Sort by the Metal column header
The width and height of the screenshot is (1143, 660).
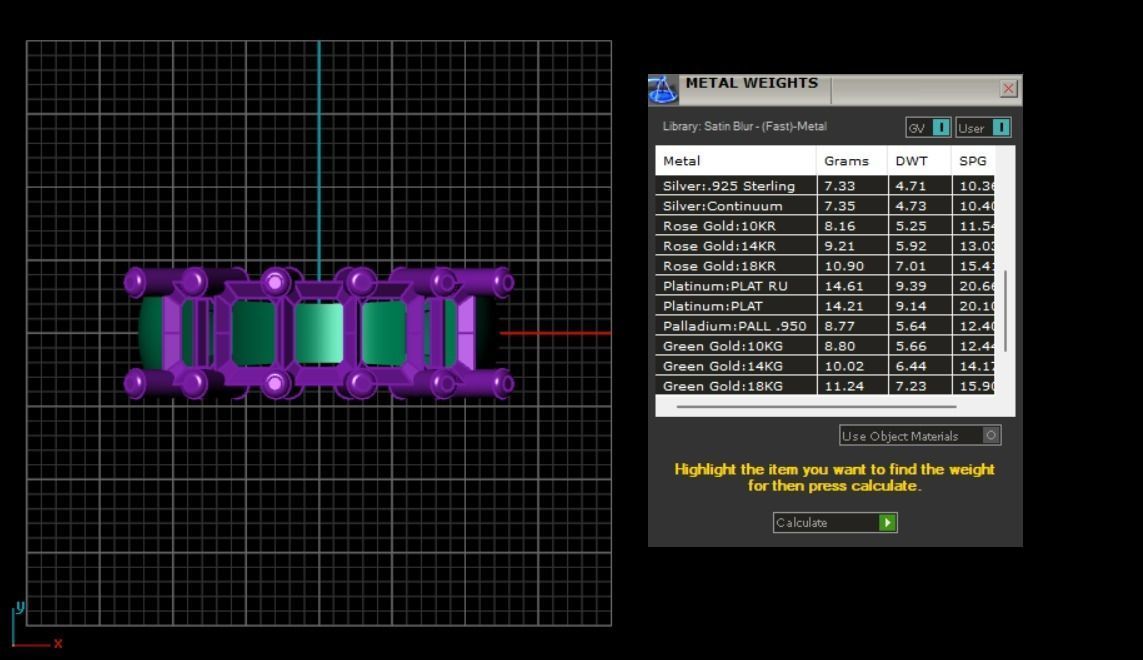click(736, 160)
